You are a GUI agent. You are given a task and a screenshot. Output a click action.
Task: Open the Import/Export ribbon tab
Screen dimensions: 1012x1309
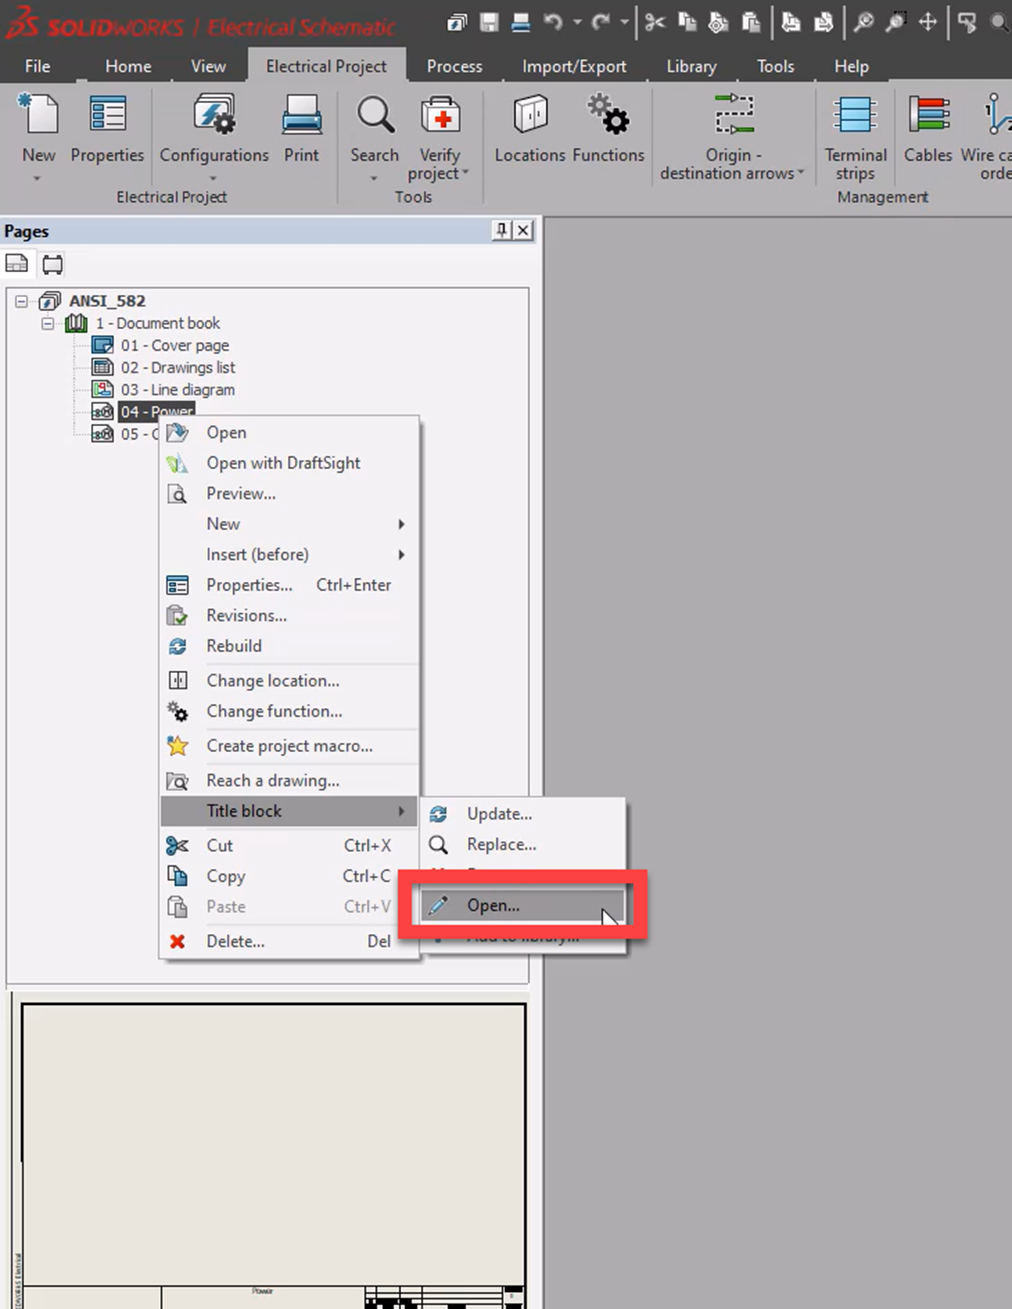click(574, 66)
